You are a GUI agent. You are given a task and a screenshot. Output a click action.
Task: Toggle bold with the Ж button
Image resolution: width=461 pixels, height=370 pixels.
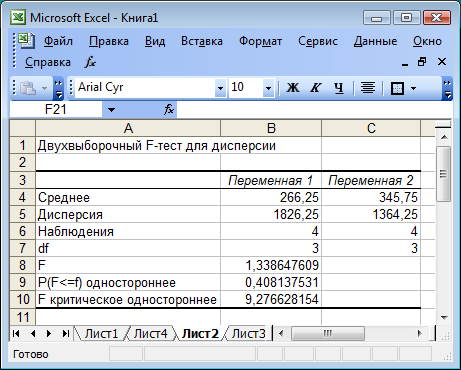click(x=293, y=88)
